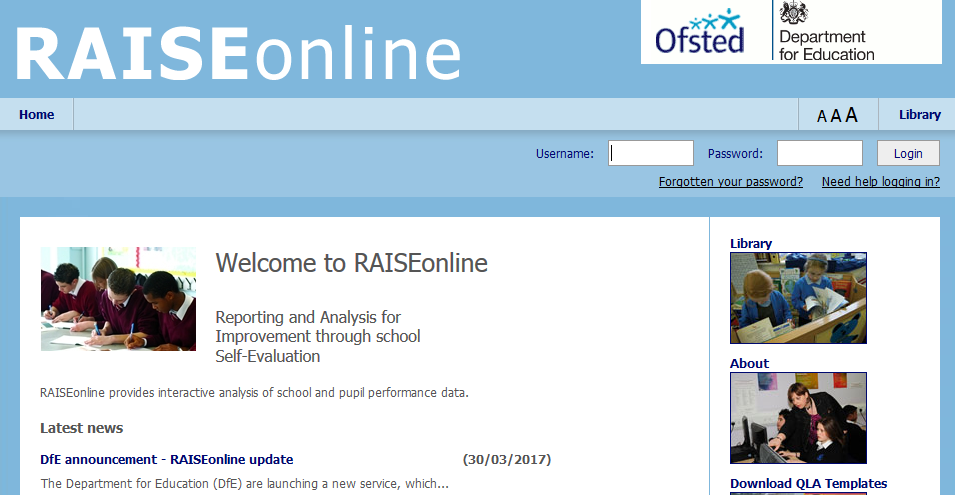Select the medium A text size
The image size is (955, 495).
(836, 115)
